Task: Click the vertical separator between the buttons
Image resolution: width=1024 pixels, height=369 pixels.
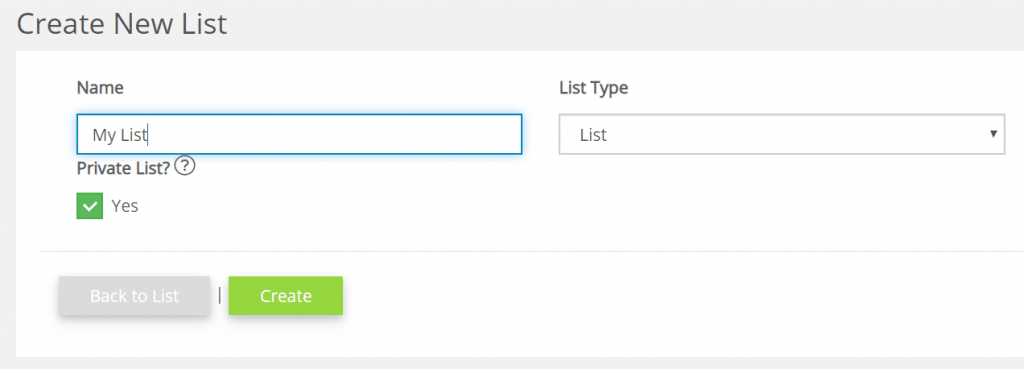Action: tap(219, 296)
